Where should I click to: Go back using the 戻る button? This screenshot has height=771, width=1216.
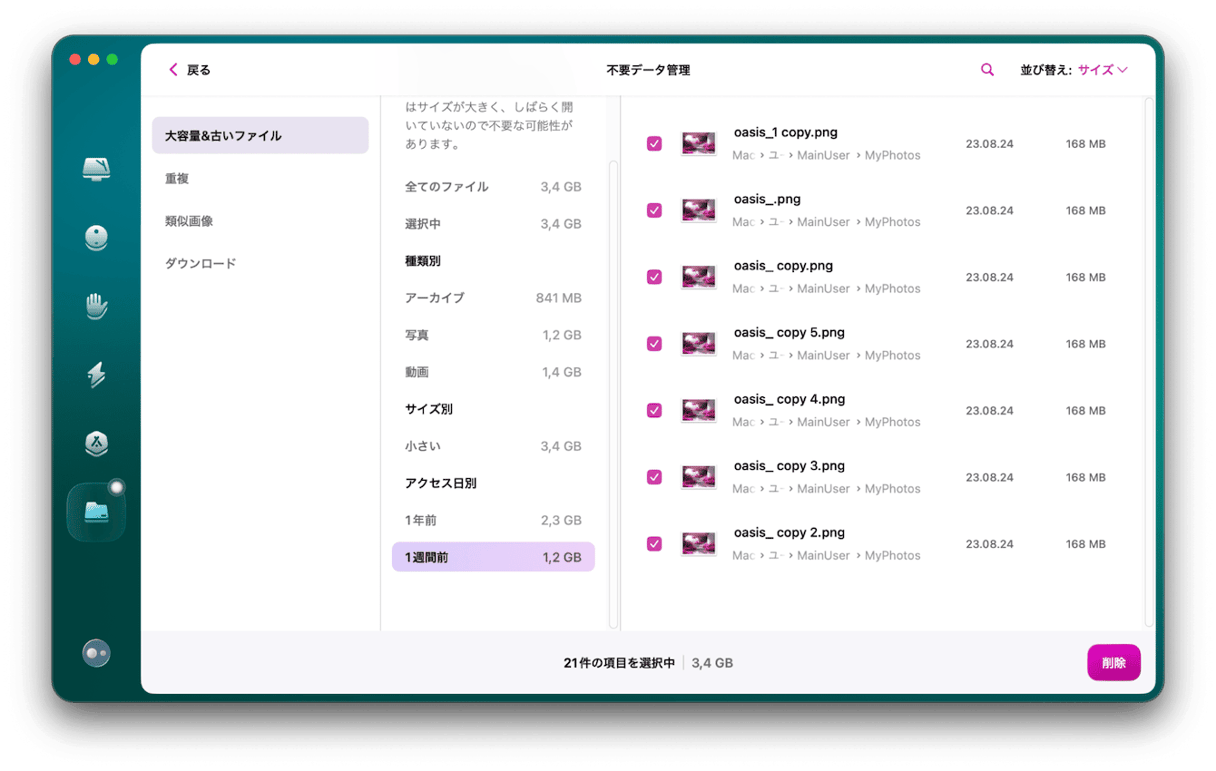[189, 70]
